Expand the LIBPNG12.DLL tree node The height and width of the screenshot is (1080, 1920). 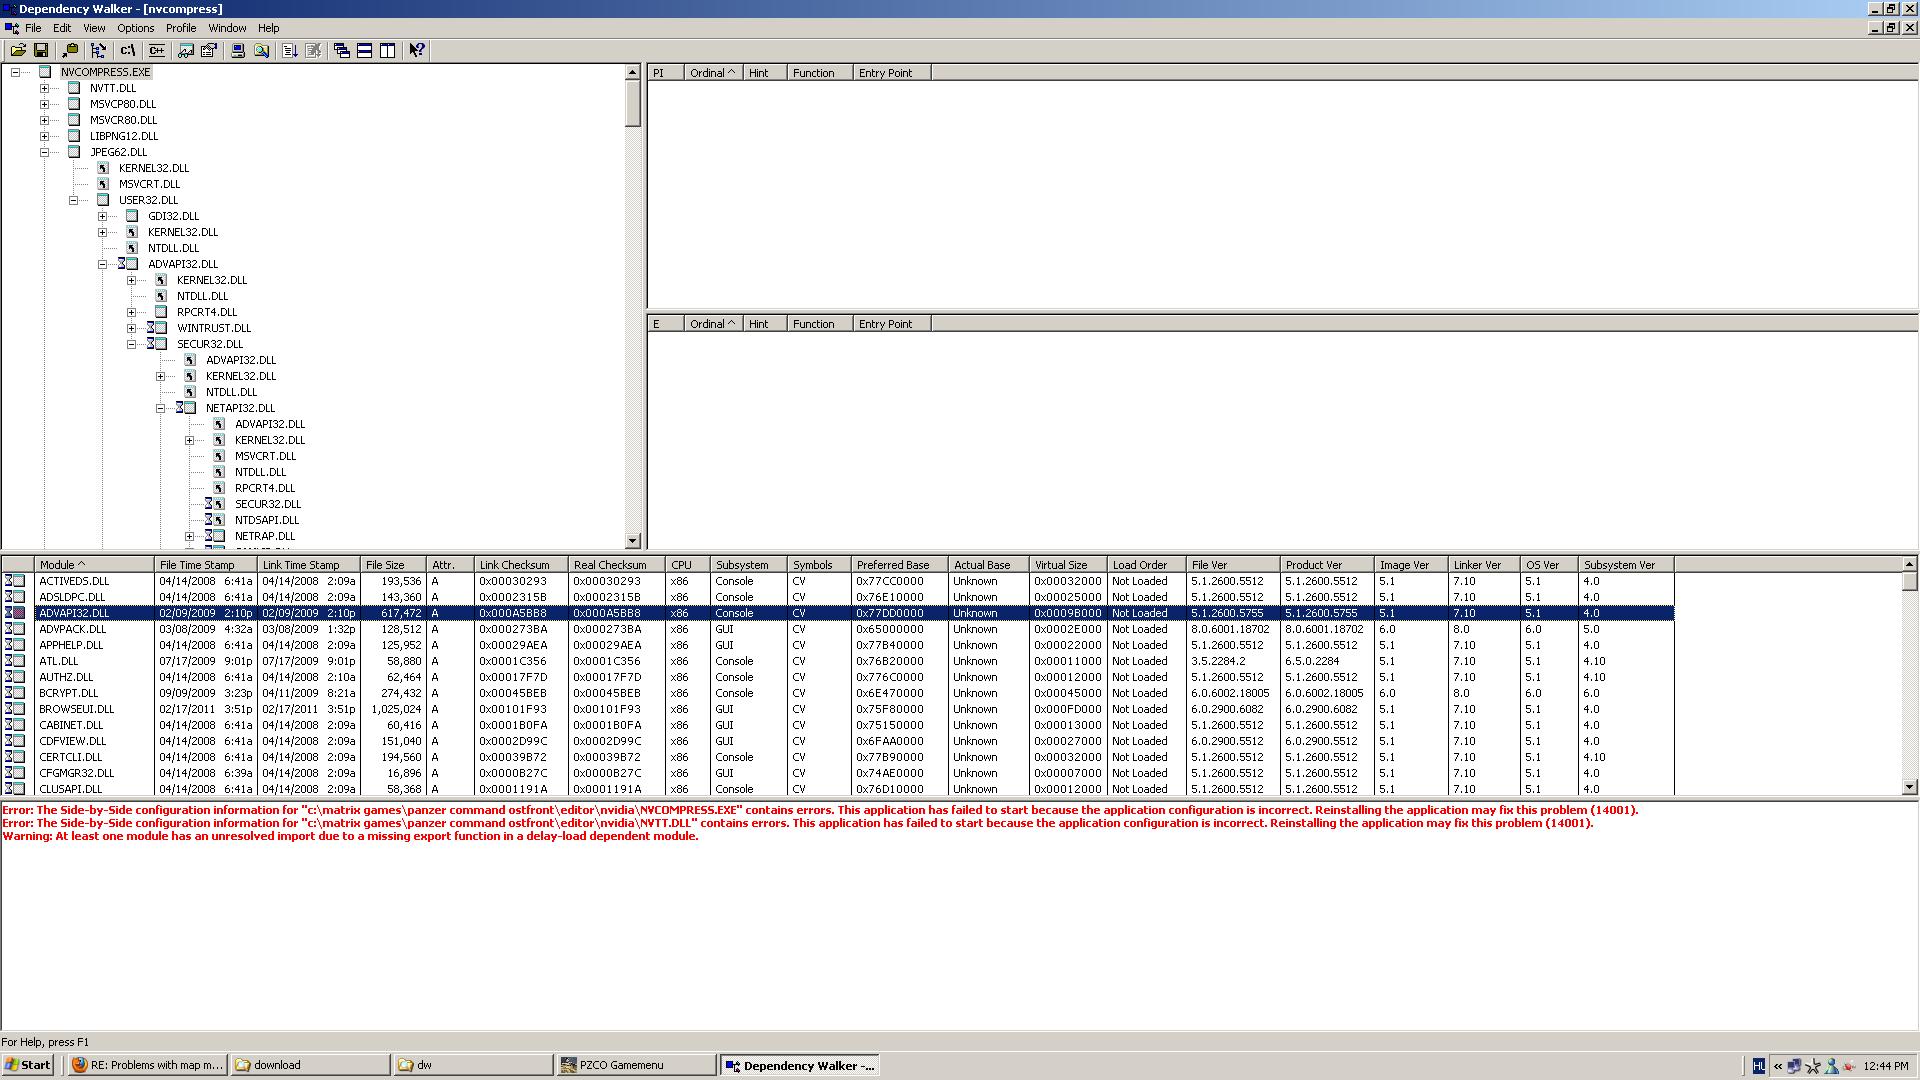(x=44, y=136)
